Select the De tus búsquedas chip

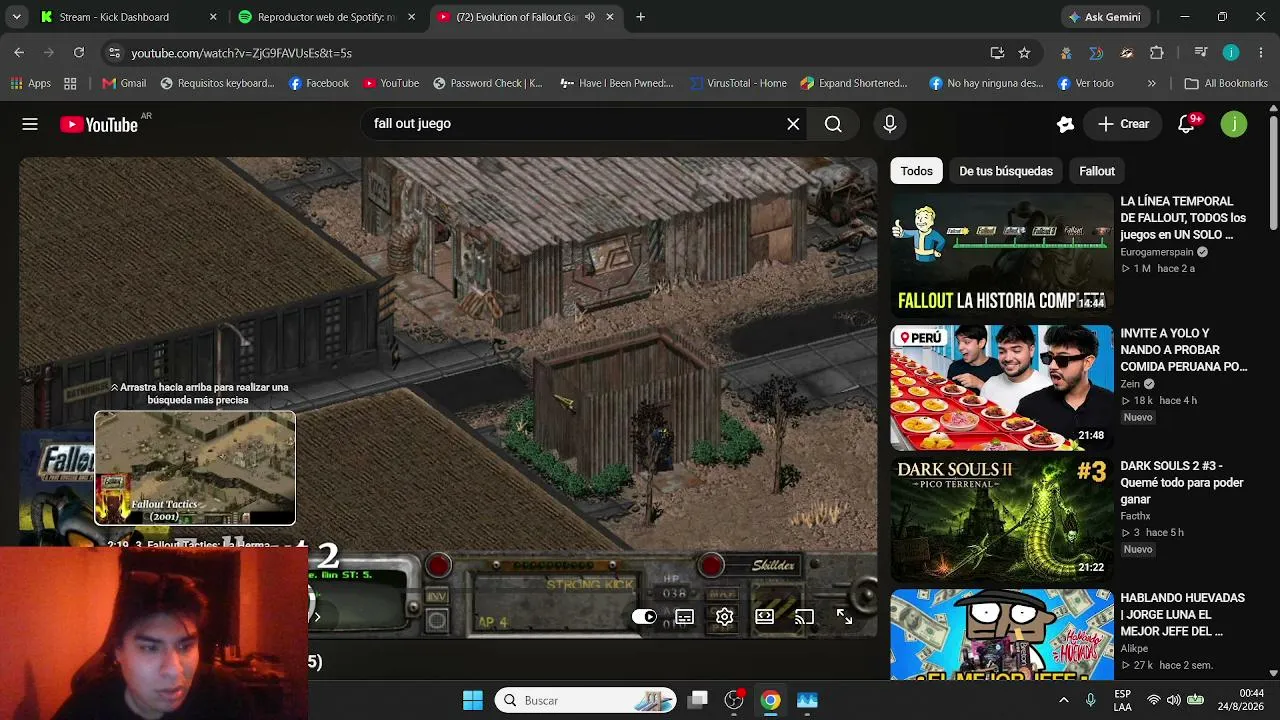pos(1006,171)
